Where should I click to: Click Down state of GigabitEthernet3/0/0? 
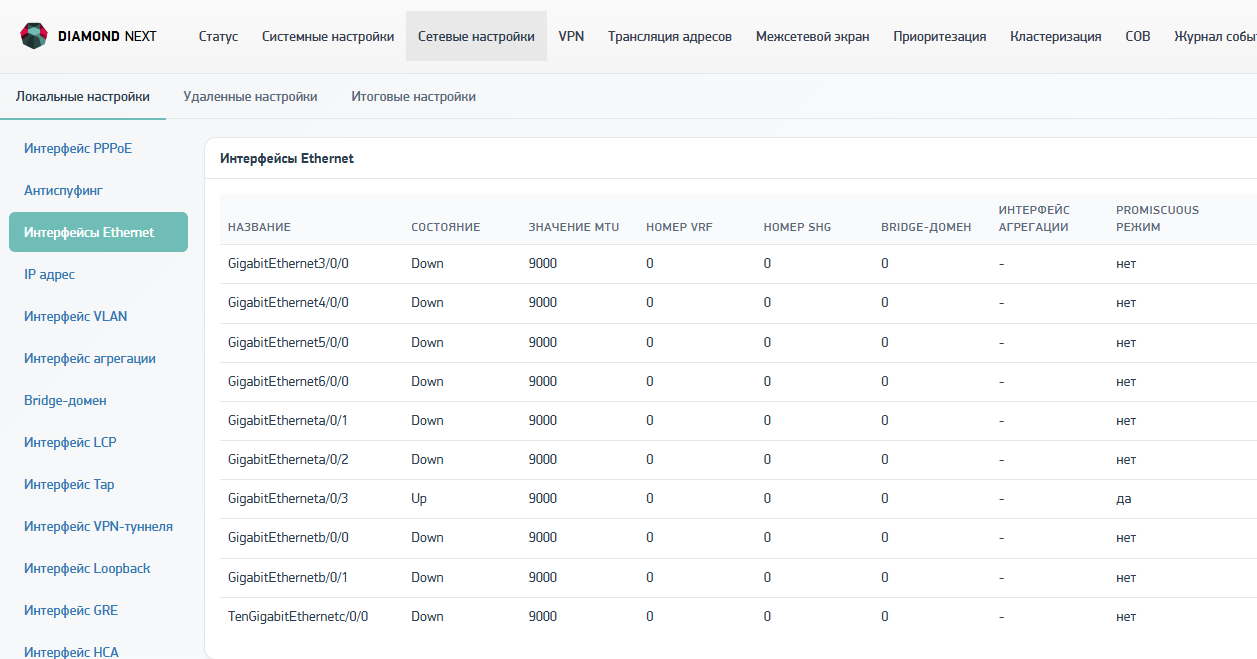click(427, 264)
